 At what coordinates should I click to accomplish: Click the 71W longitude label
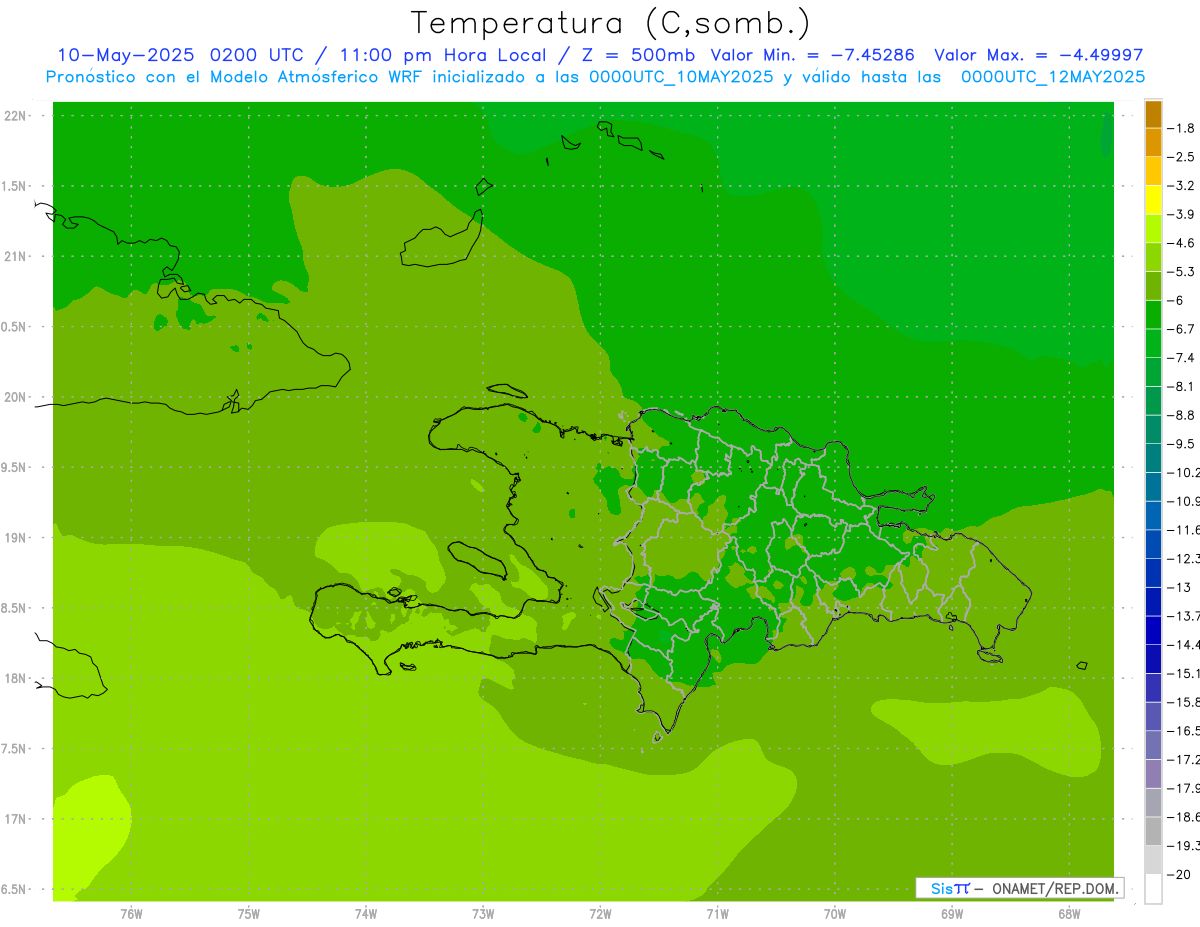(717, 914)
